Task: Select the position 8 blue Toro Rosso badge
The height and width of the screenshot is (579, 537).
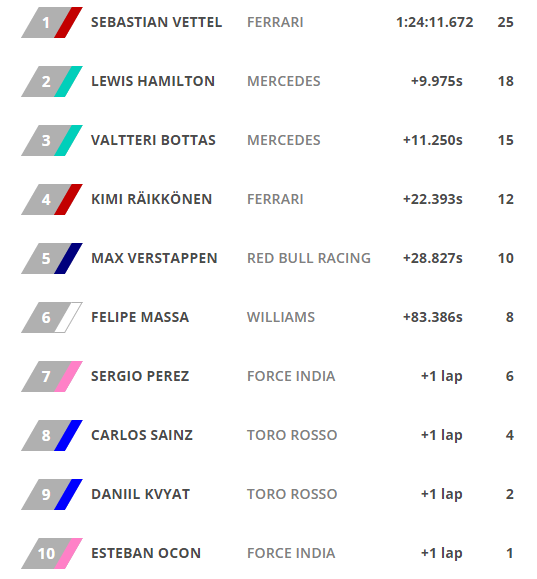Action: pos(52,435)
